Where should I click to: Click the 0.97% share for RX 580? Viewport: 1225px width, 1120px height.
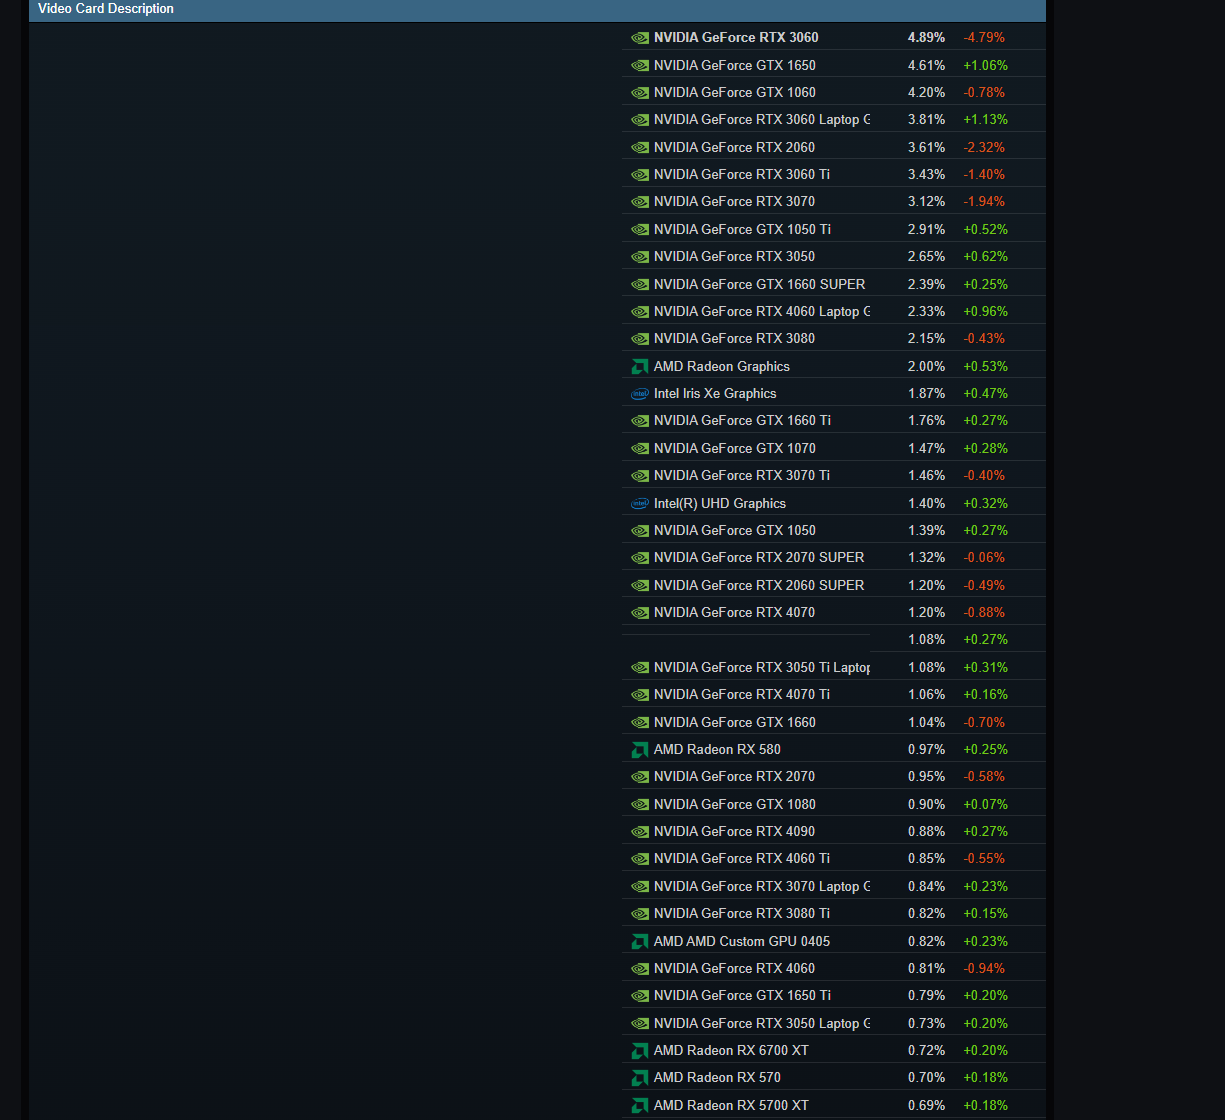pos(926,750)
